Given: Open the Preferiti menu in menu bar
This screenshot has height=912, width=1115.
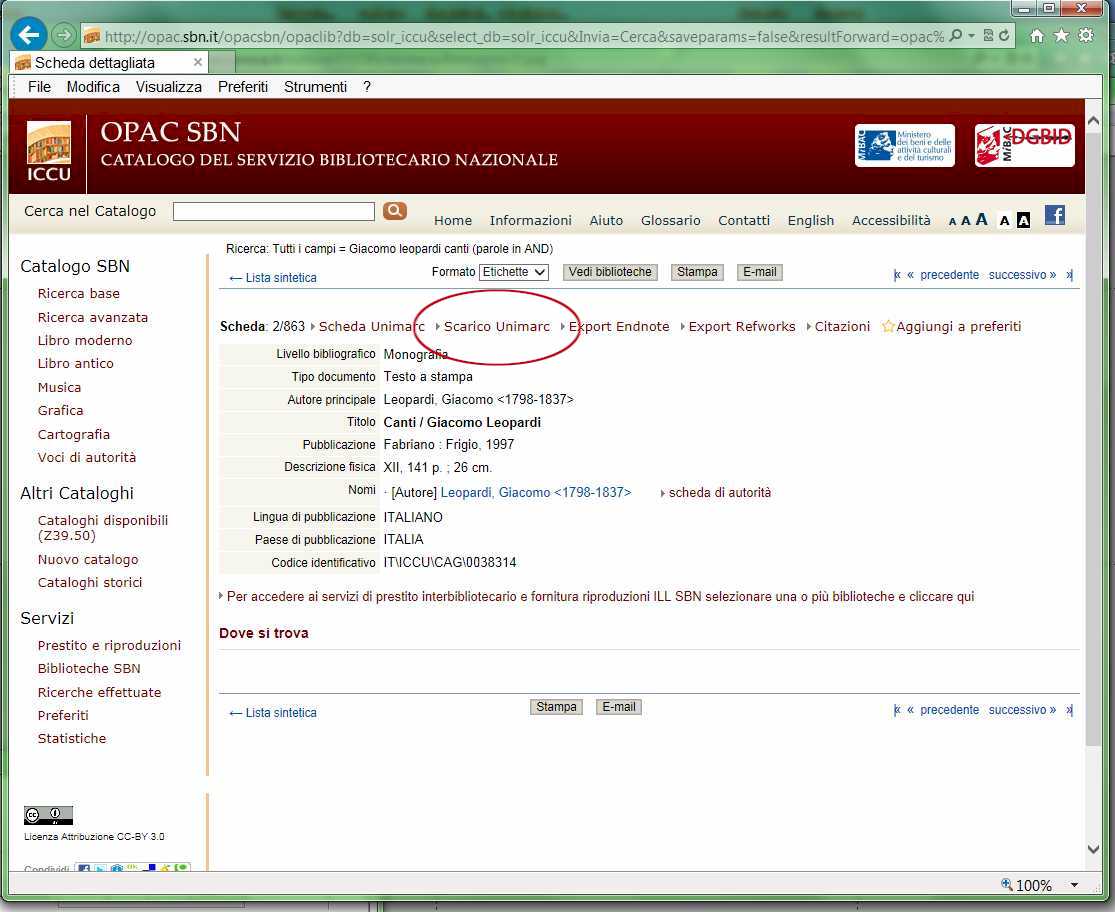Looking at the screenshot, I should tap(242, 87).
